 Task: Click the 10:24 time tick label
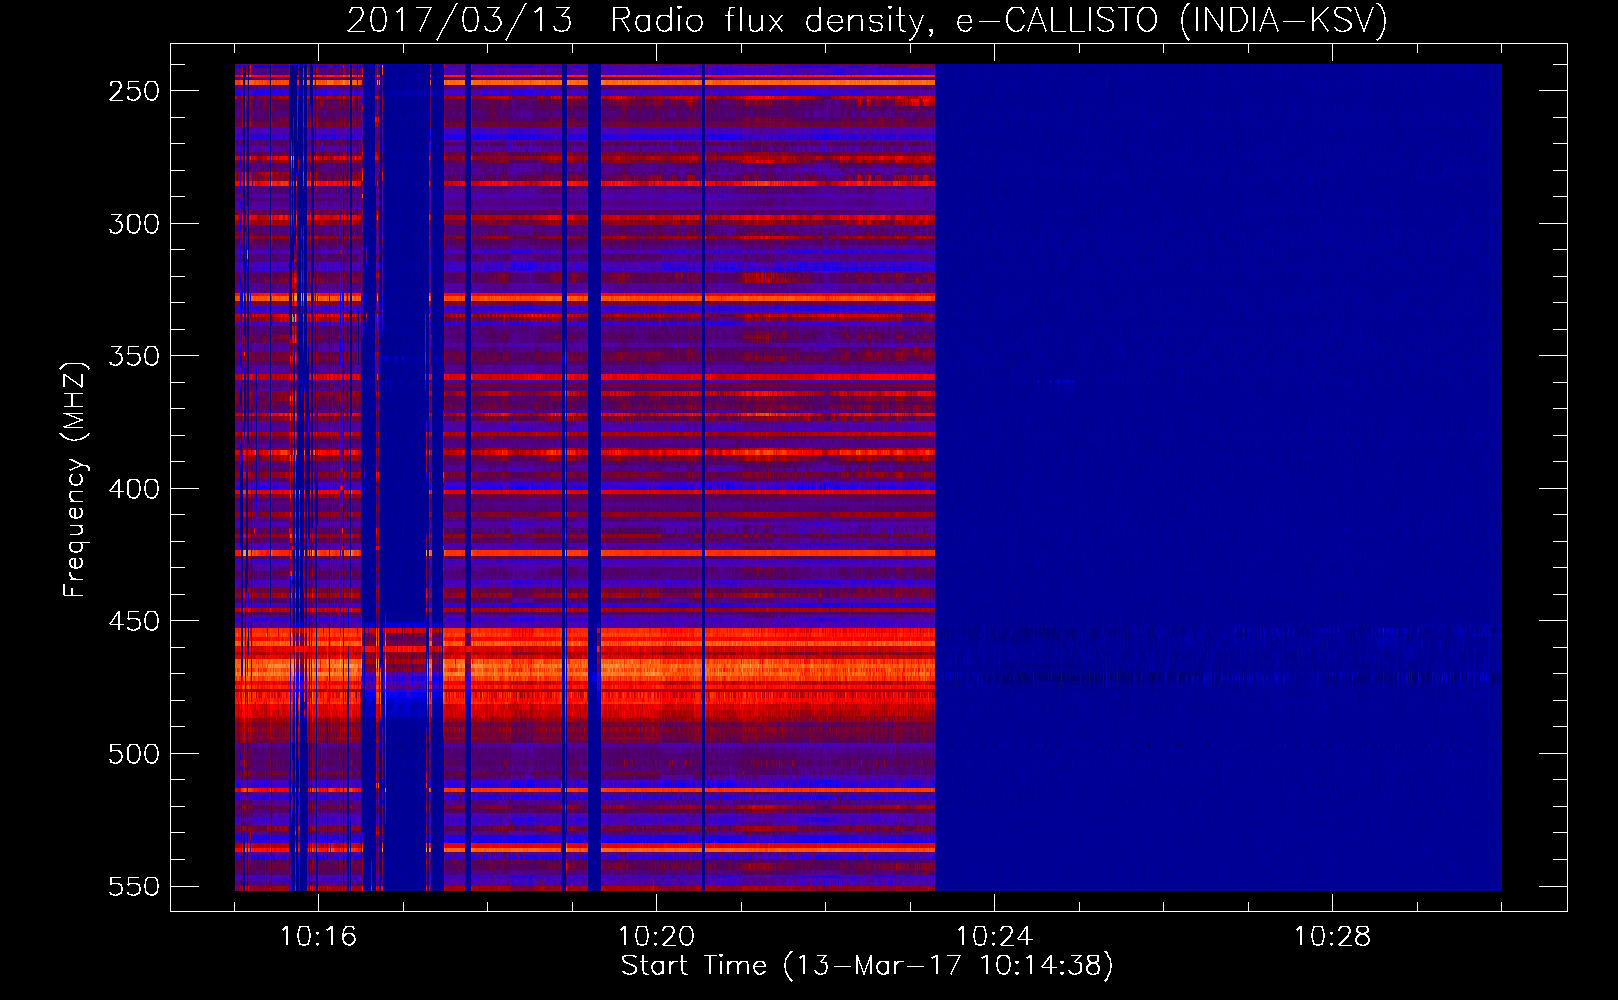coord(994,937)
